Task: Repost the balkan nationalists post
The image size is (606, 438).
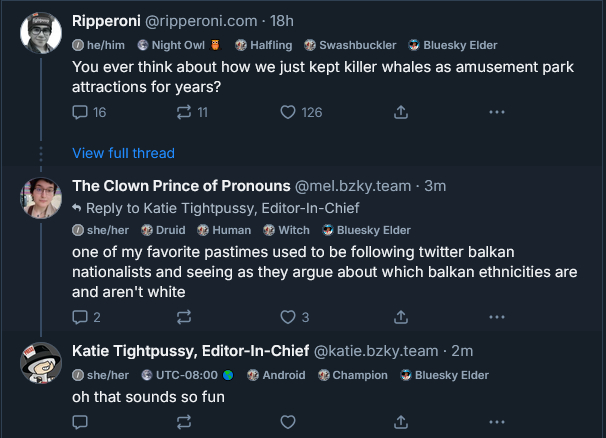Action: (184, 317)
